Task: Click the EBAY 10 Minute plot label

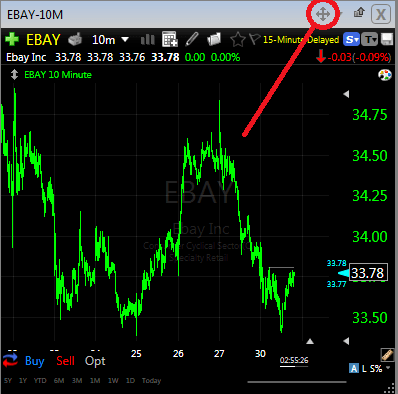Action: tap(58, 74)
